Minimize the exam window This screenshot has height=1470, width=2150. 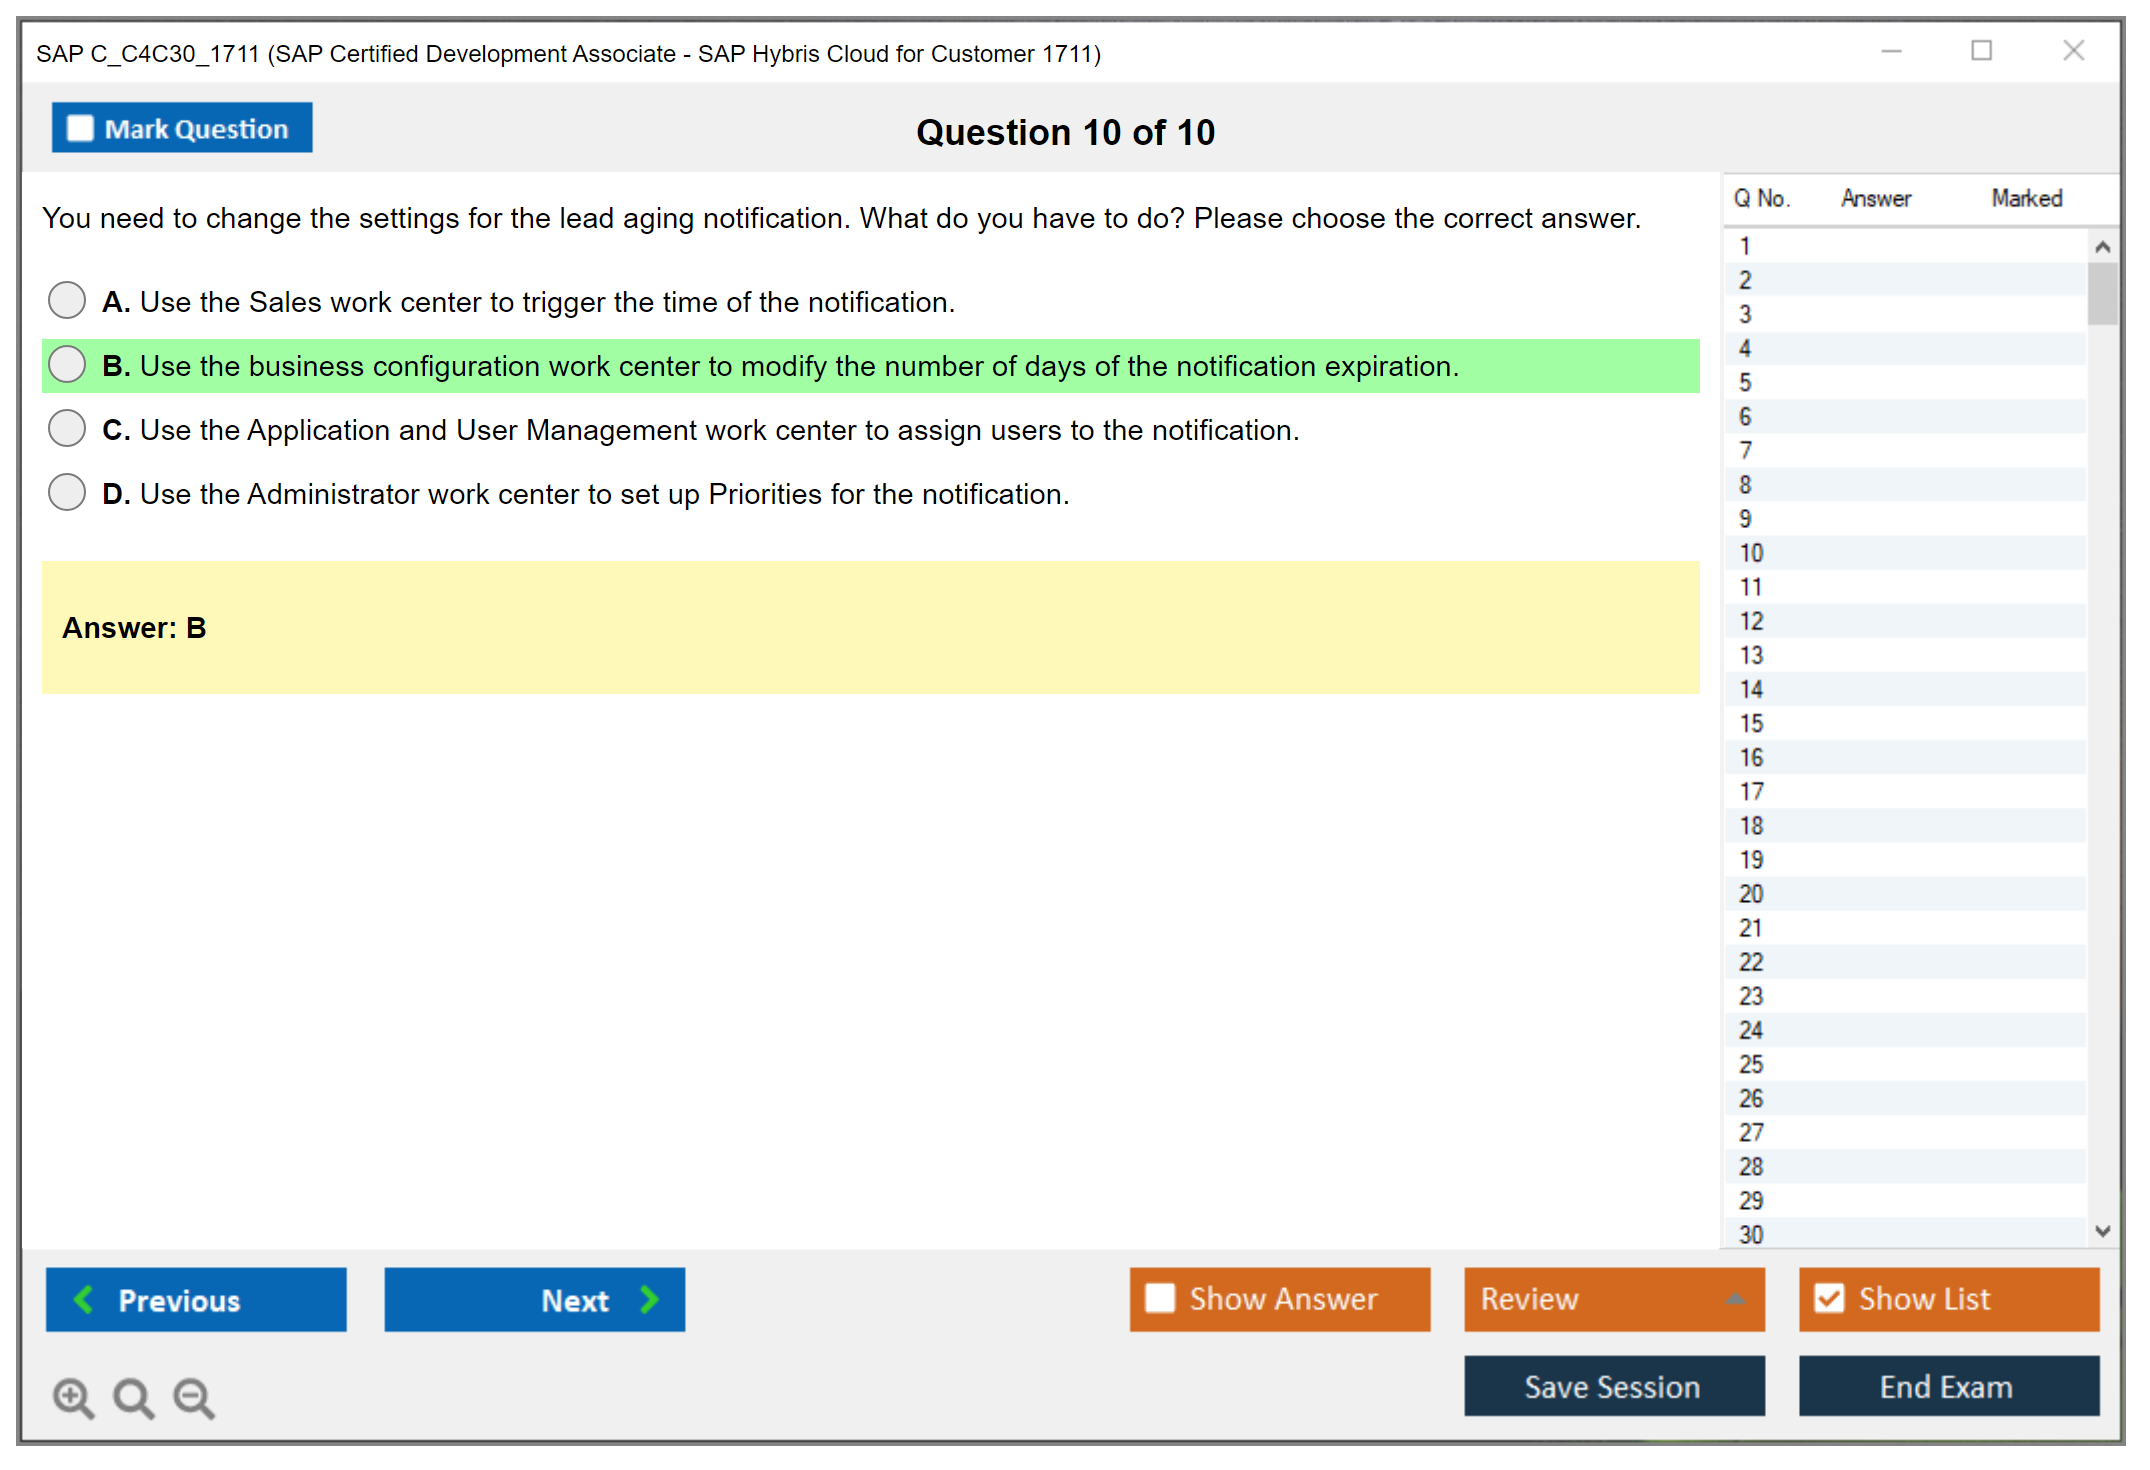(x=1891, y=51)
